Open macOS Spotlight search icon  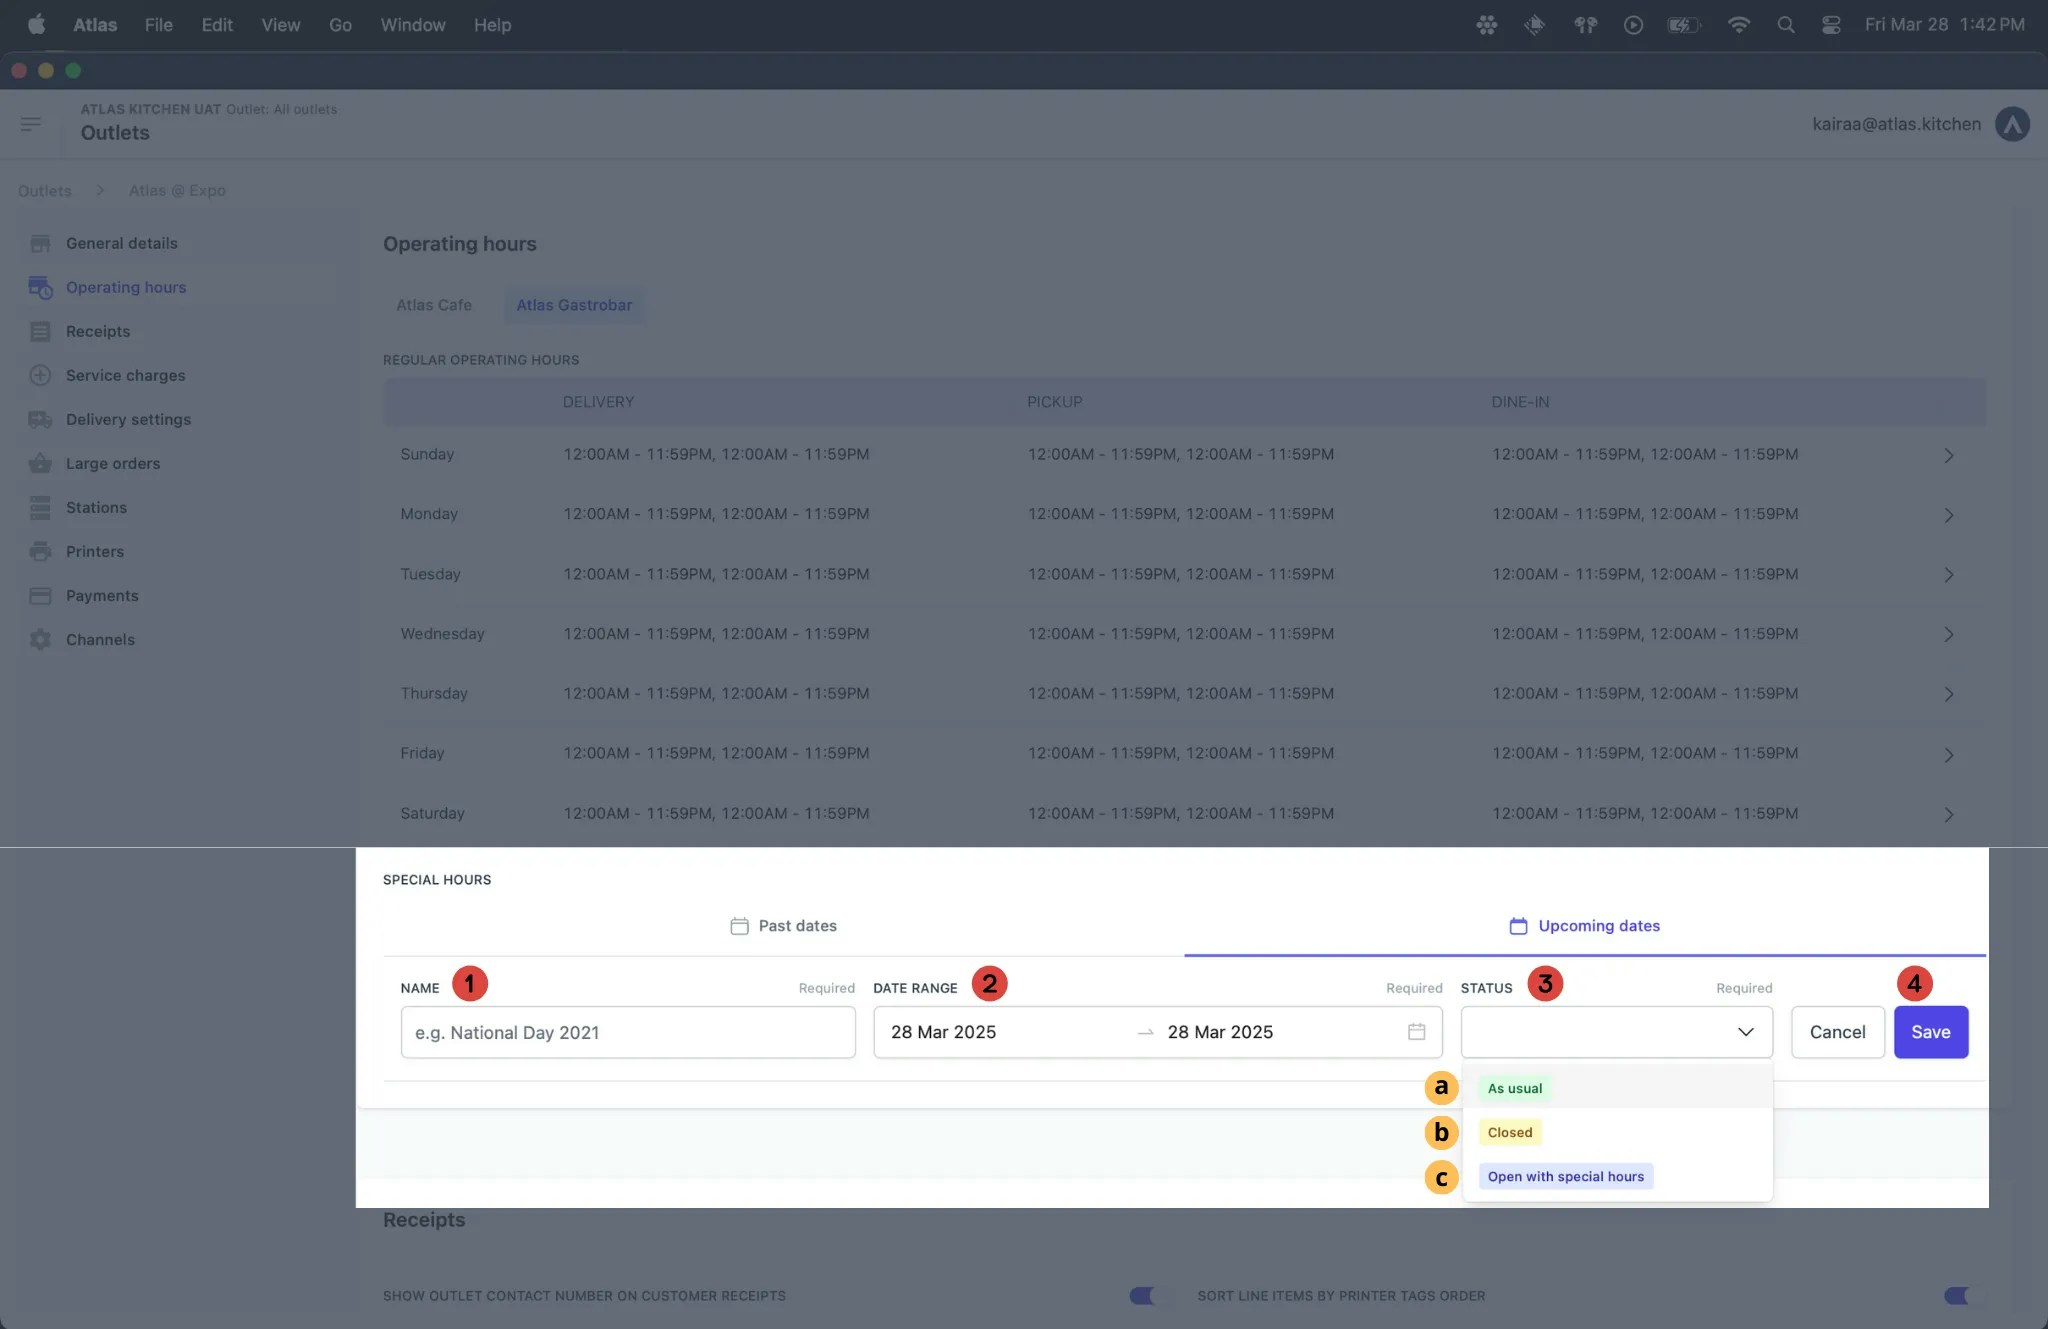point(1785,25)
